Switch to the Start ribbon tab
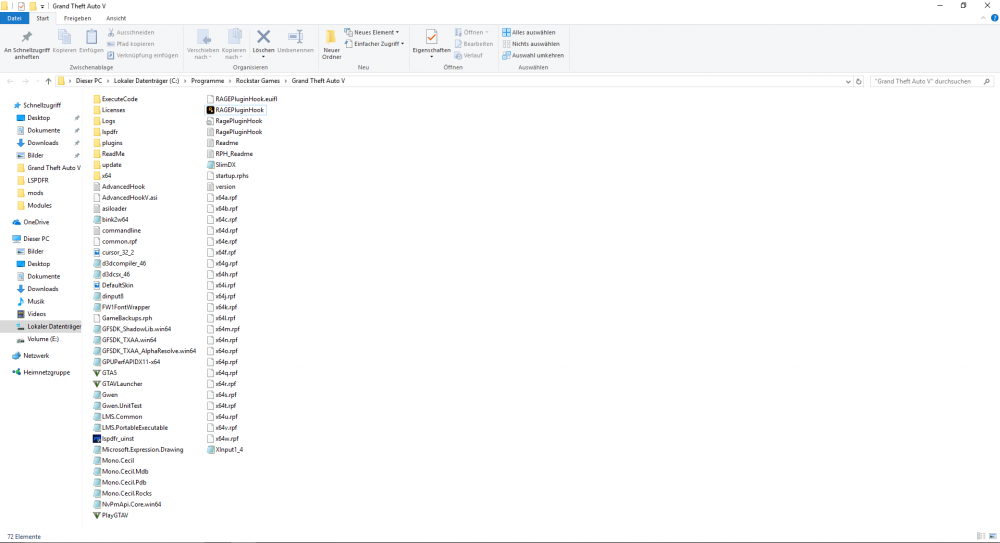 [42, 19]
